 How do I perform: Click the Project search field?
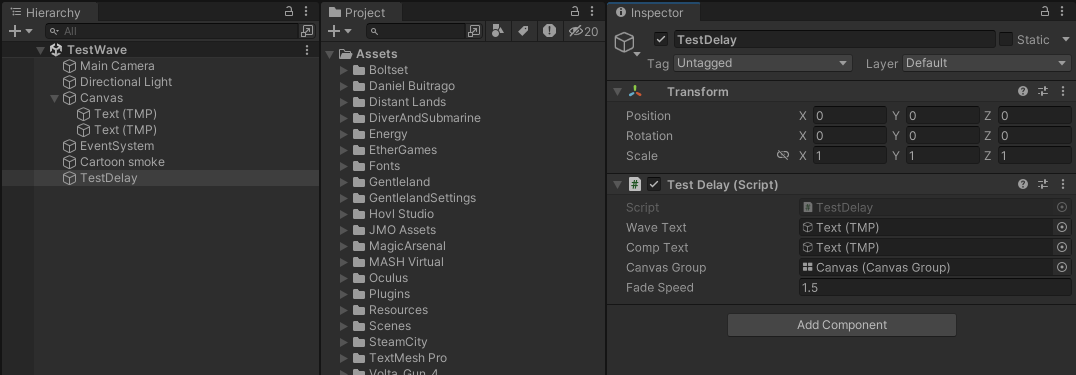coord(416,31)
